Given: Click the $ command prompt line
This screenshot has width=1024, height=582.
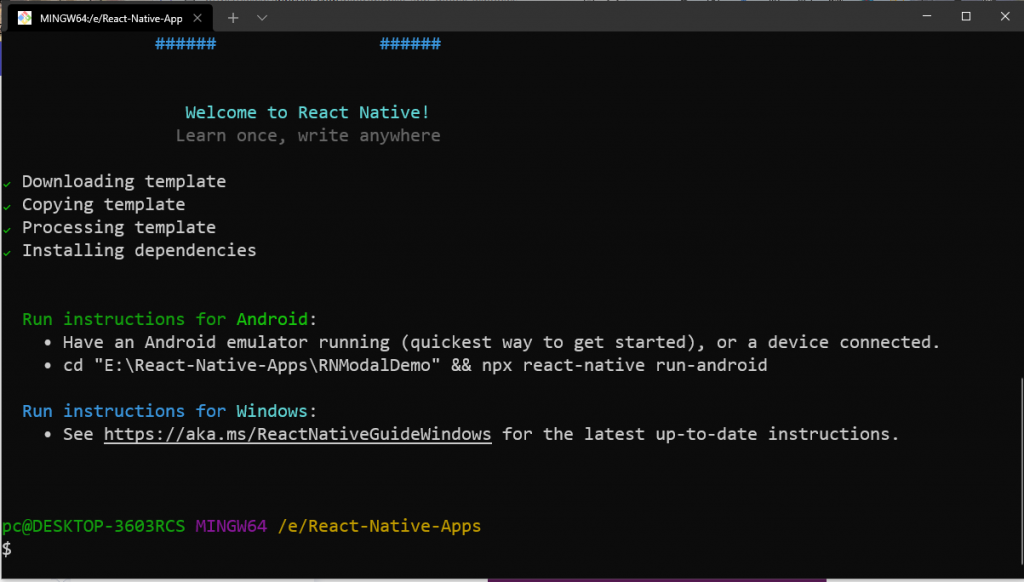Looking at the screenshot, I should click(x=7, y=549).
